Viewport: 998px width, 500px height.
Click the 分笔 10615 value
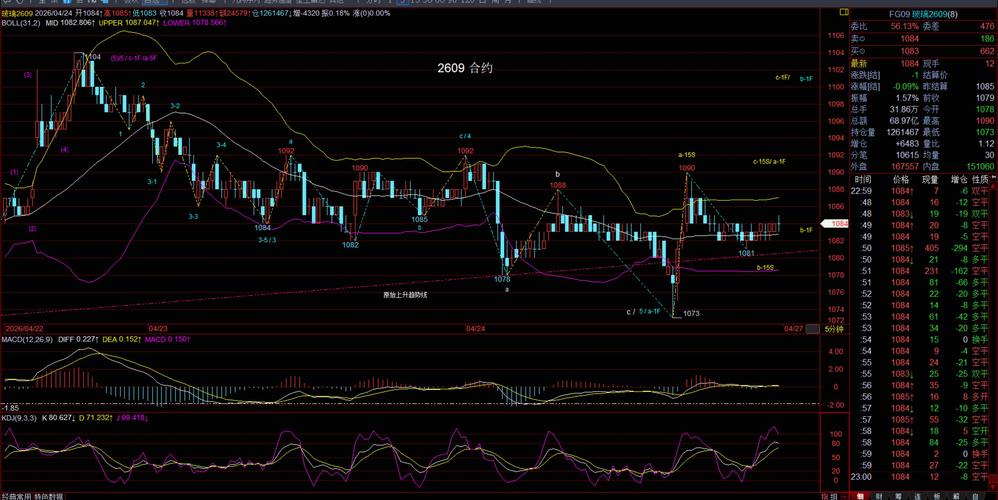(x=908, y=155)
